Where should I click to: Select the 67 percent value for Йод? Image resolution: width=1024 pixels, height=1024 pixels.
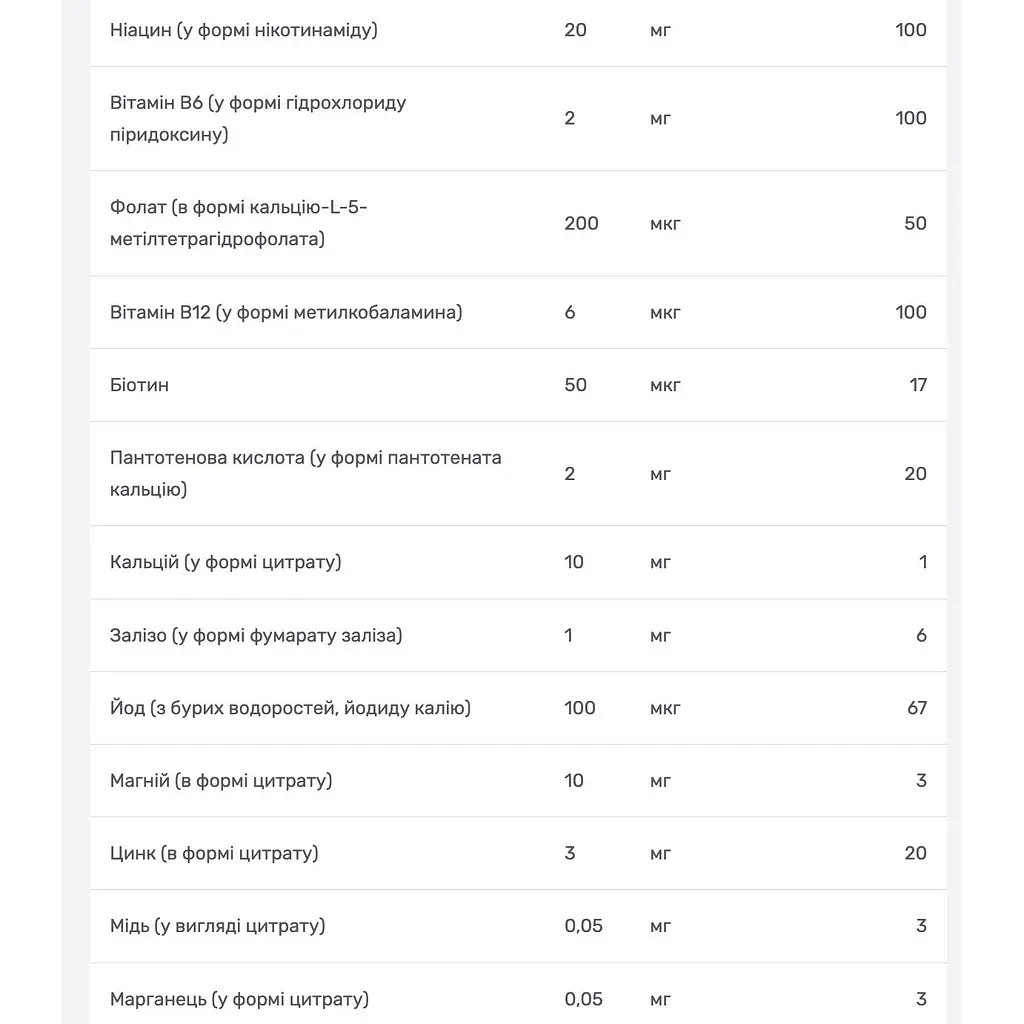click(x=917, y=708)
